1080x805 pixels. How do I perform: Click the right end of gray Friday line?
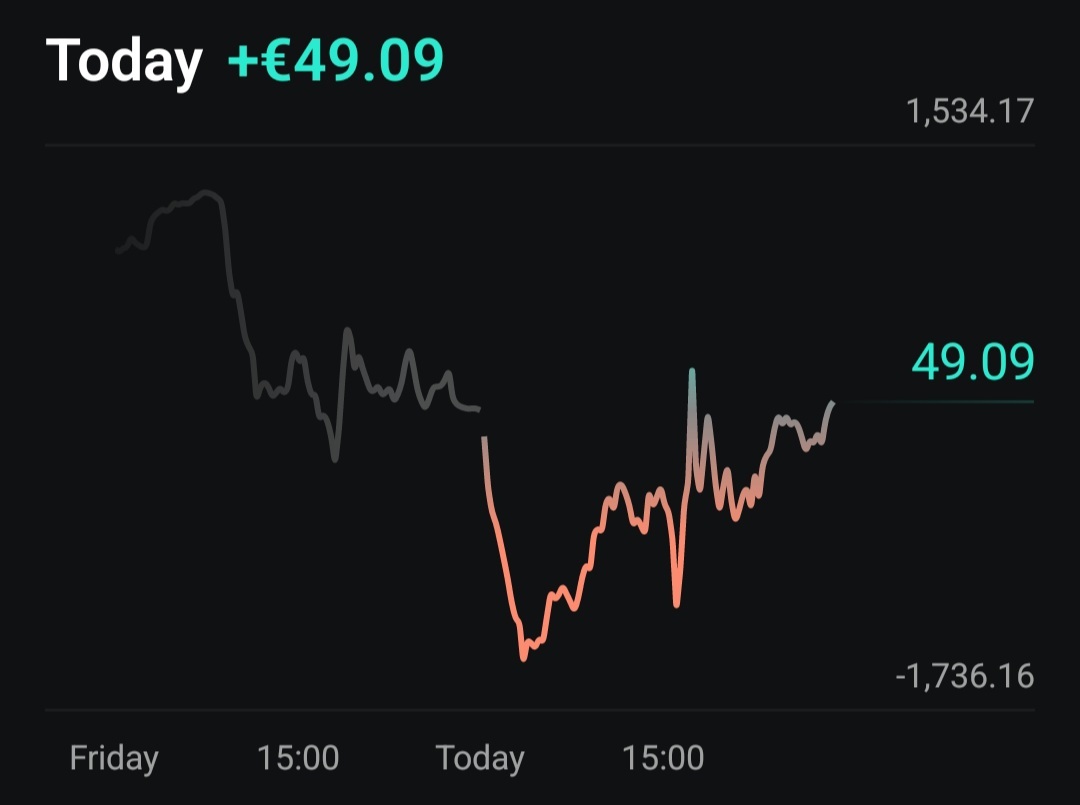click(x=478, y=409)
